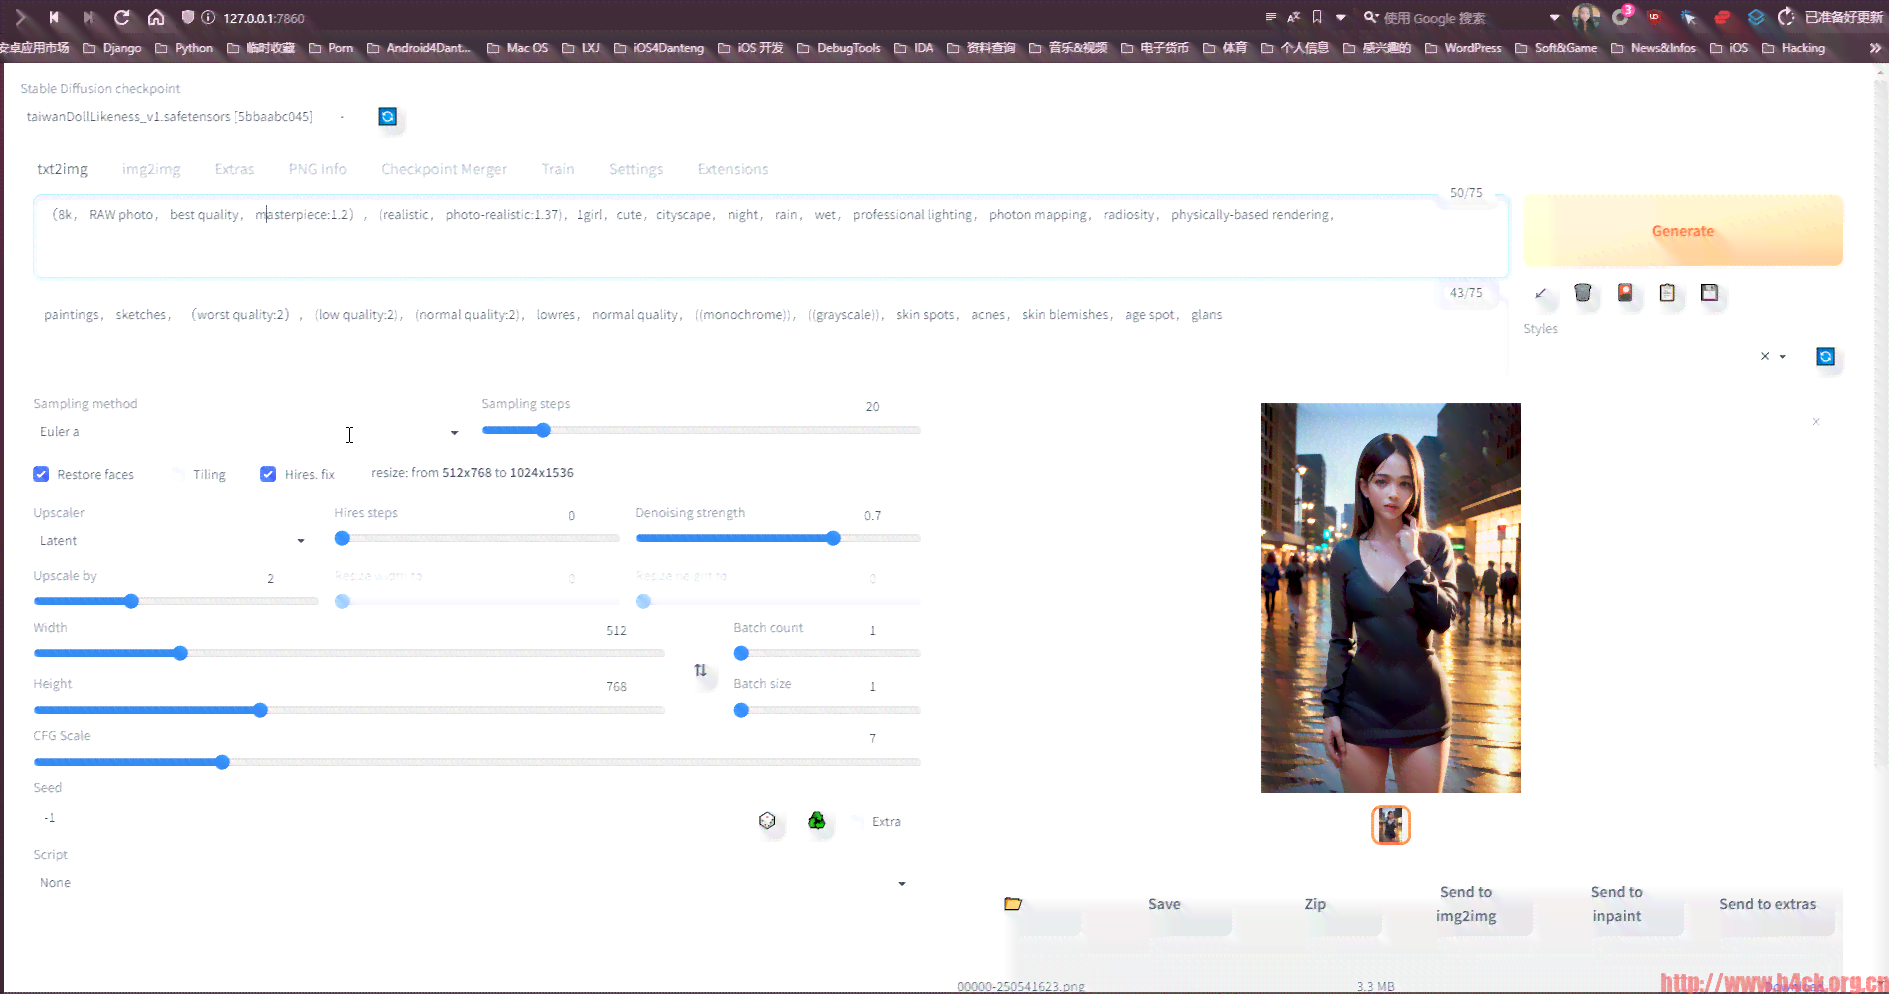The height and width of the screenshot is (994, 1889).
Task: Open the uBlock Origin extension icon
Action: [1654, 17]
